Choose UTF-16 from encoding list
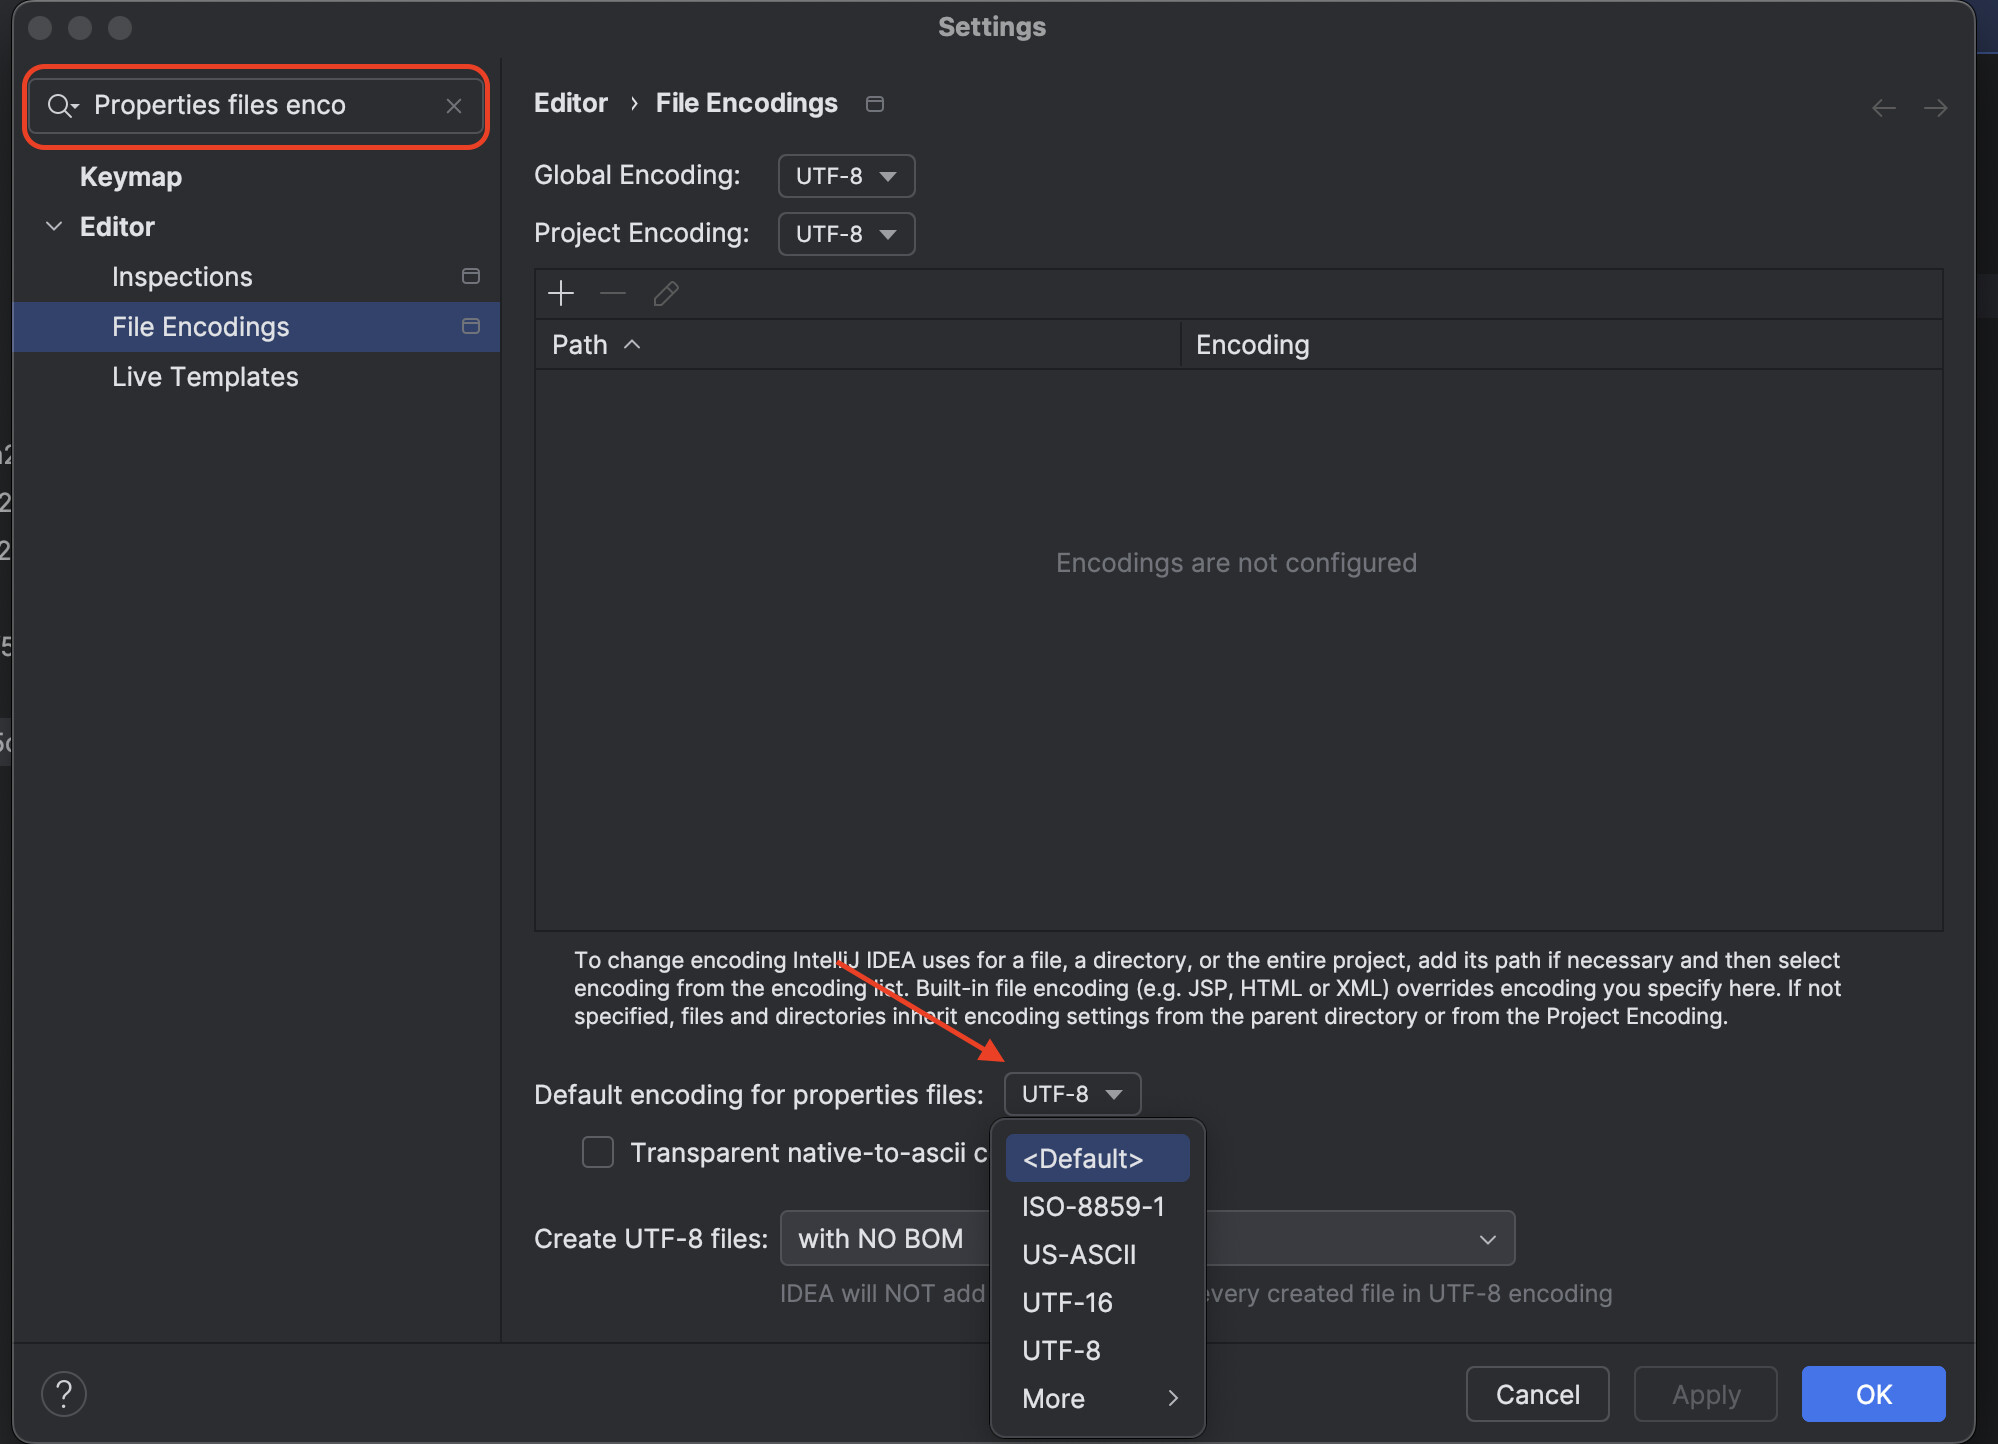 point(1097,1302)
